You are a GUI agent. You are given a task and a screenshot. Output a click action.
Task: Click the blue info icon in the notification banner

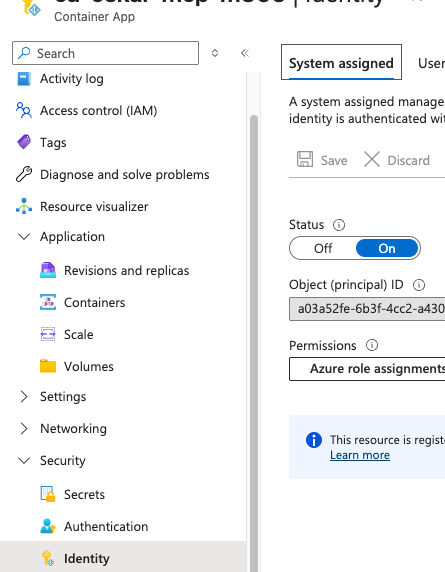314,440
